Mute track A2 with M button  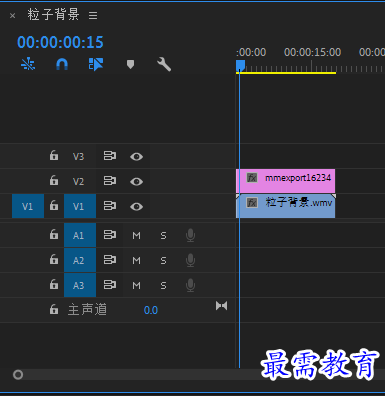[136, 260]
